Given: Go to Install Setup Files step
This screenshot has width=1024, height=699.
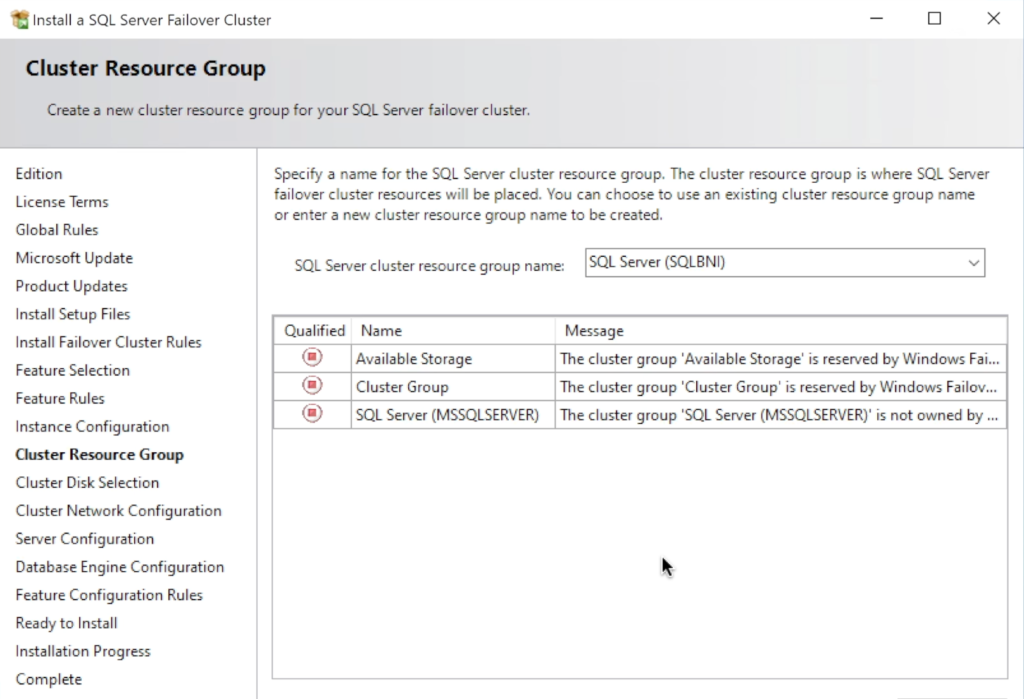Looking at the screenshot, I should click(73, 314).
